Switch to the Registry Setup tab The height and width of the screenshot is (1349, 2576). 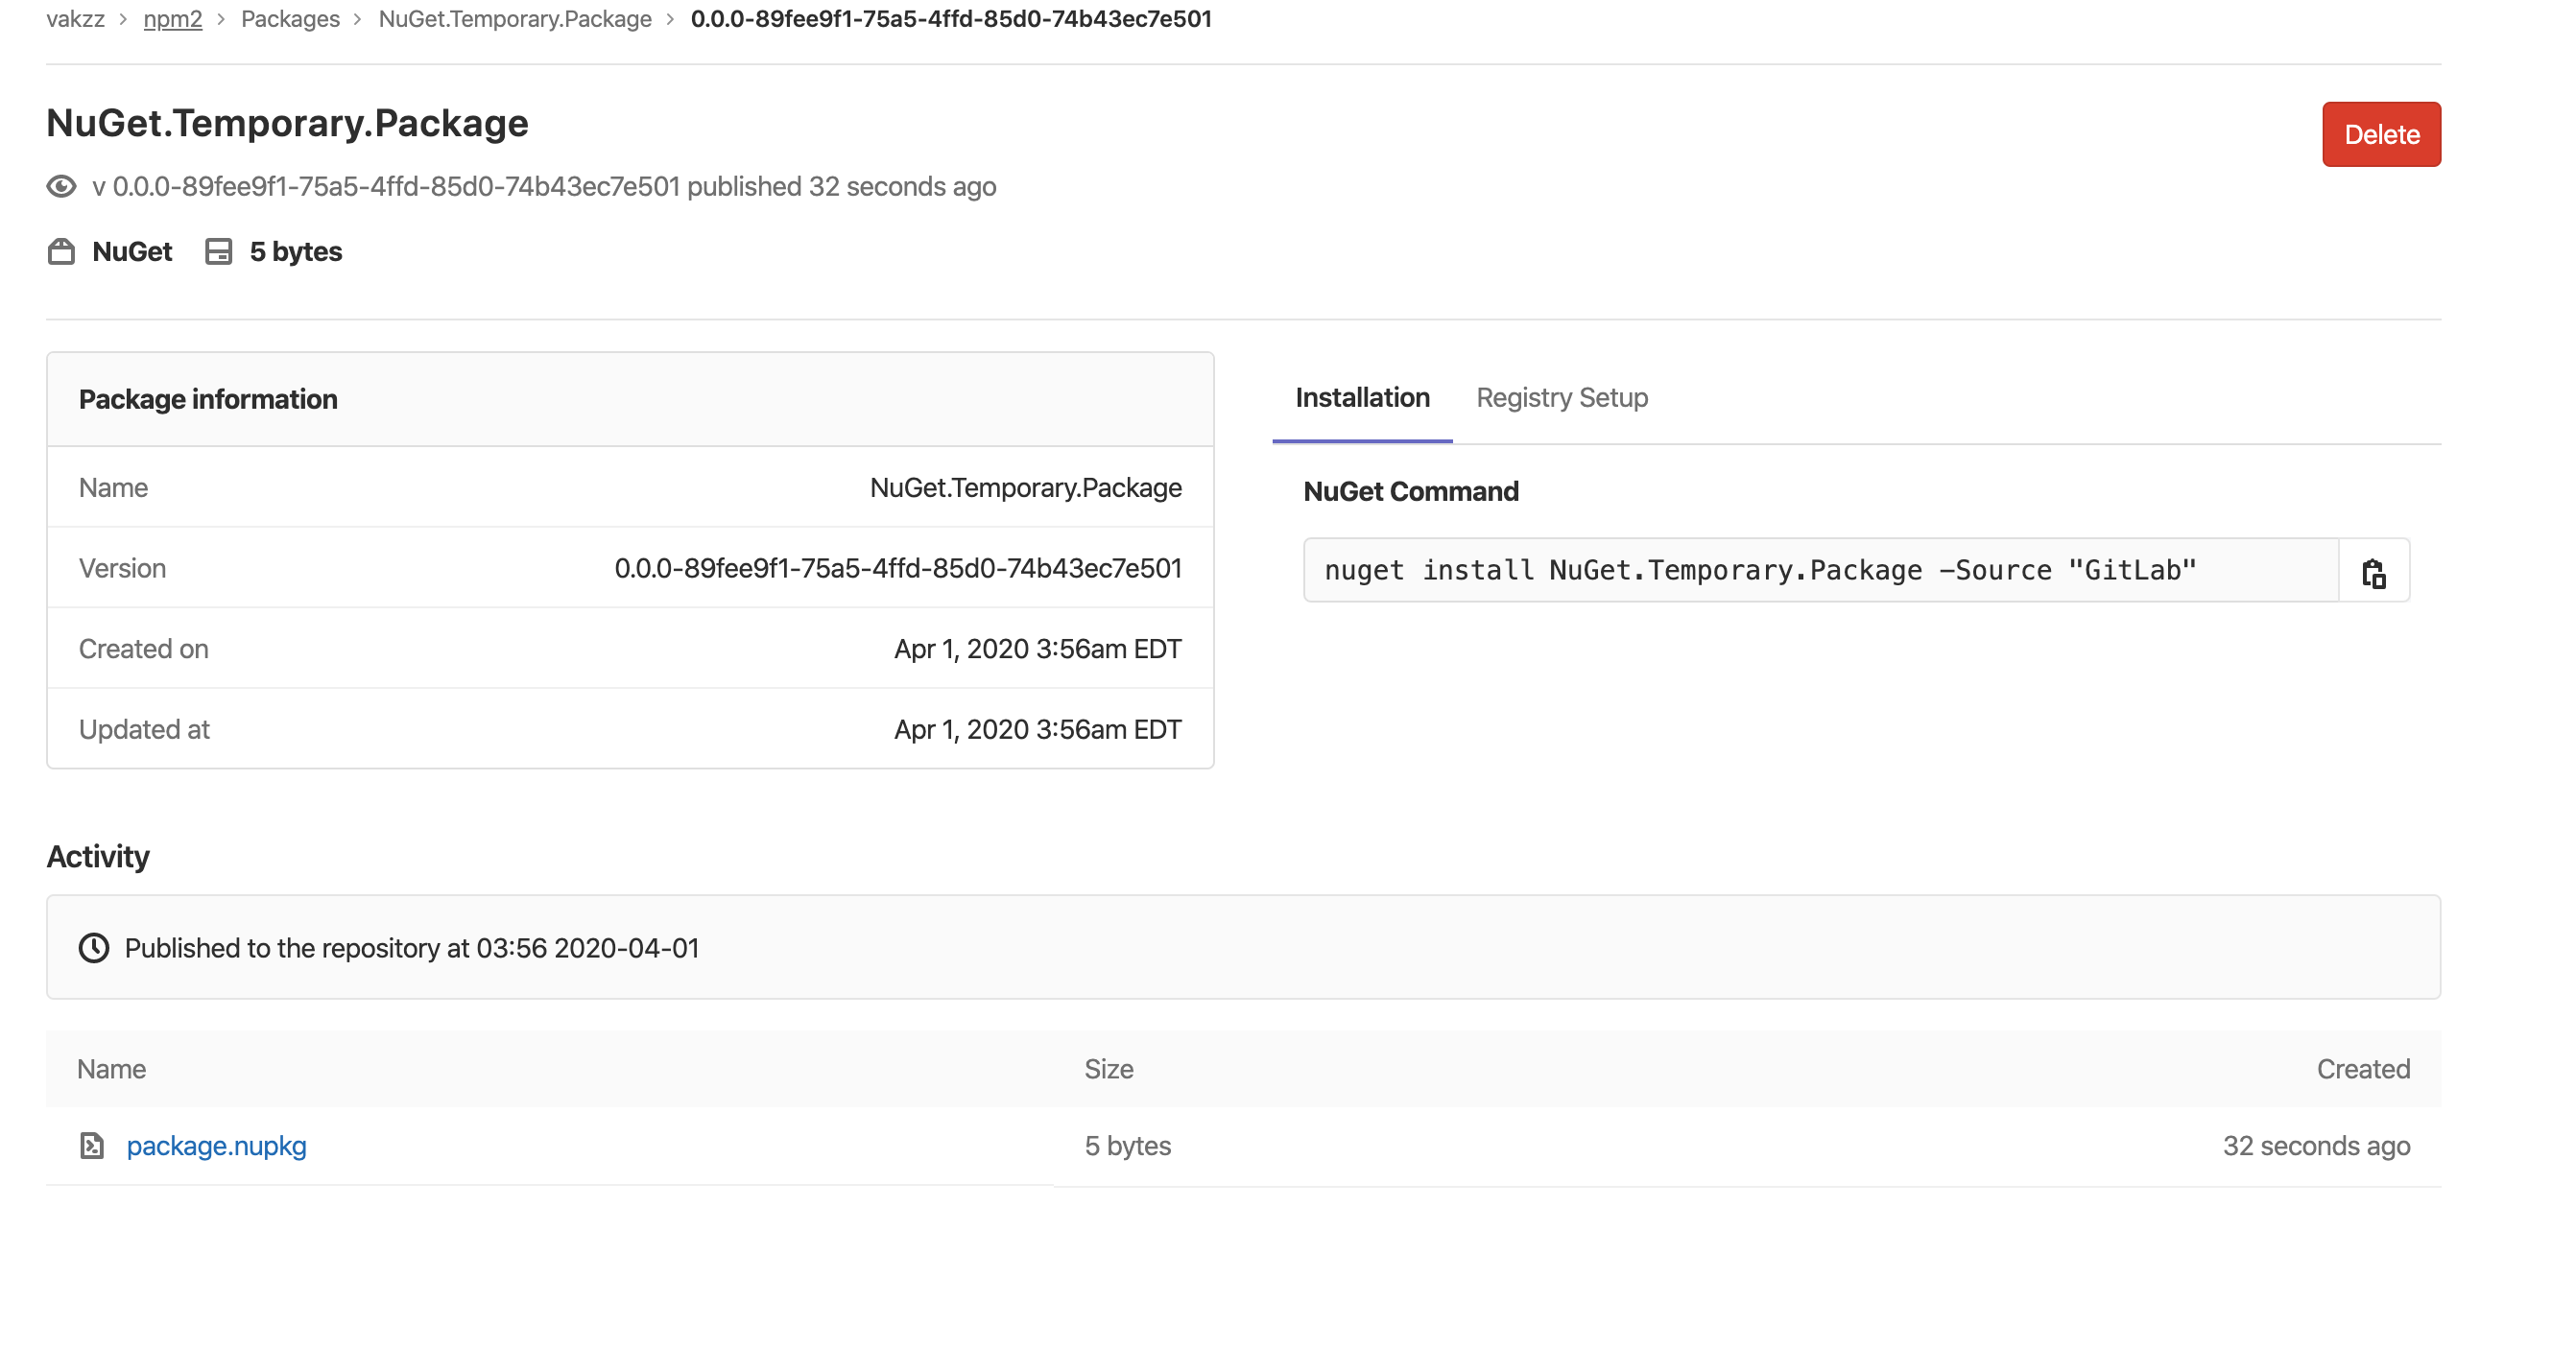point(1561,398)
